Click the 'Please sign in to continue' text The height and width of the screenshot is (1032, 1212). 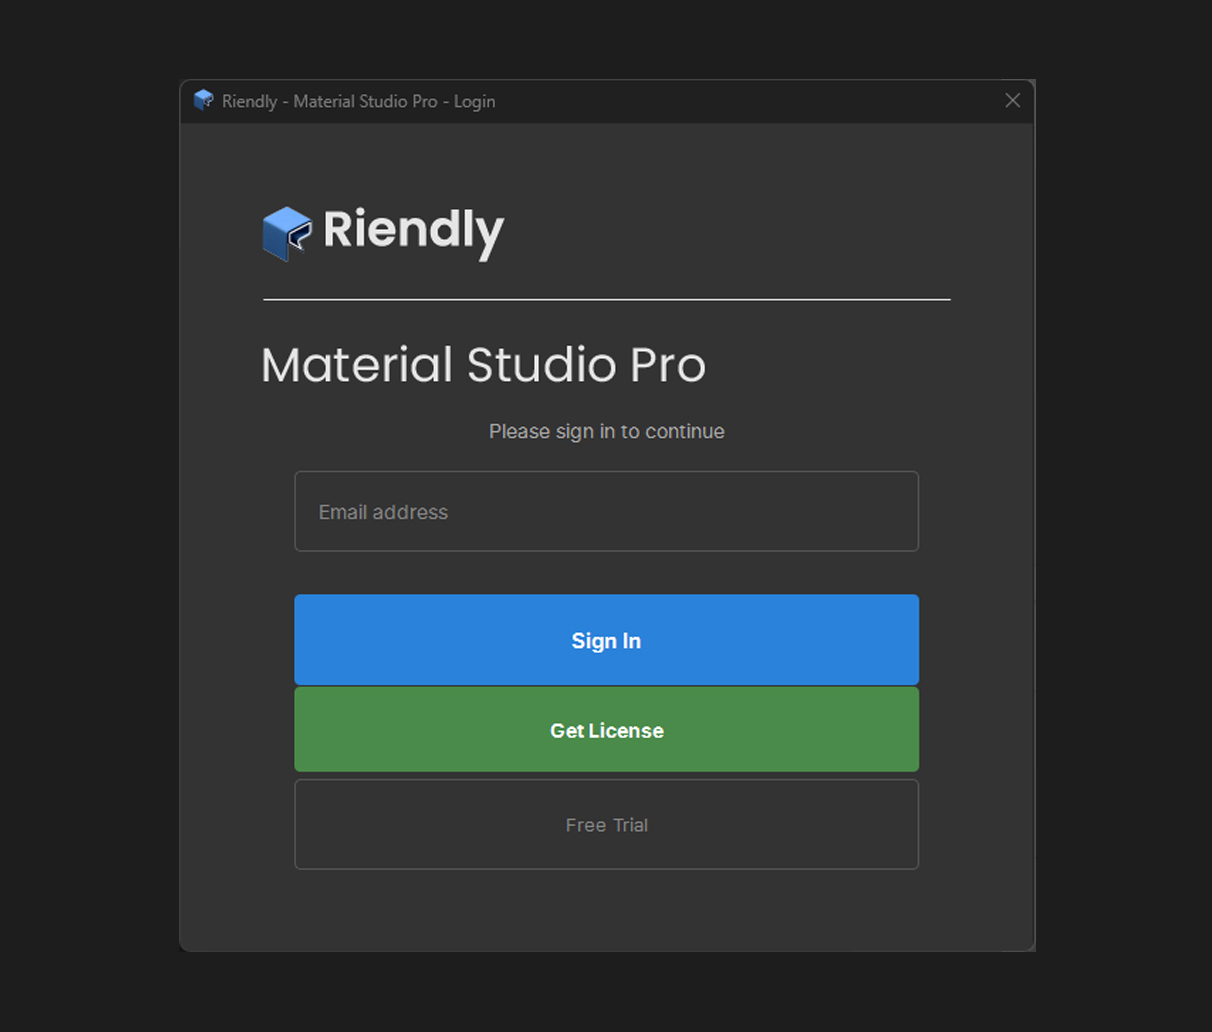606,431
